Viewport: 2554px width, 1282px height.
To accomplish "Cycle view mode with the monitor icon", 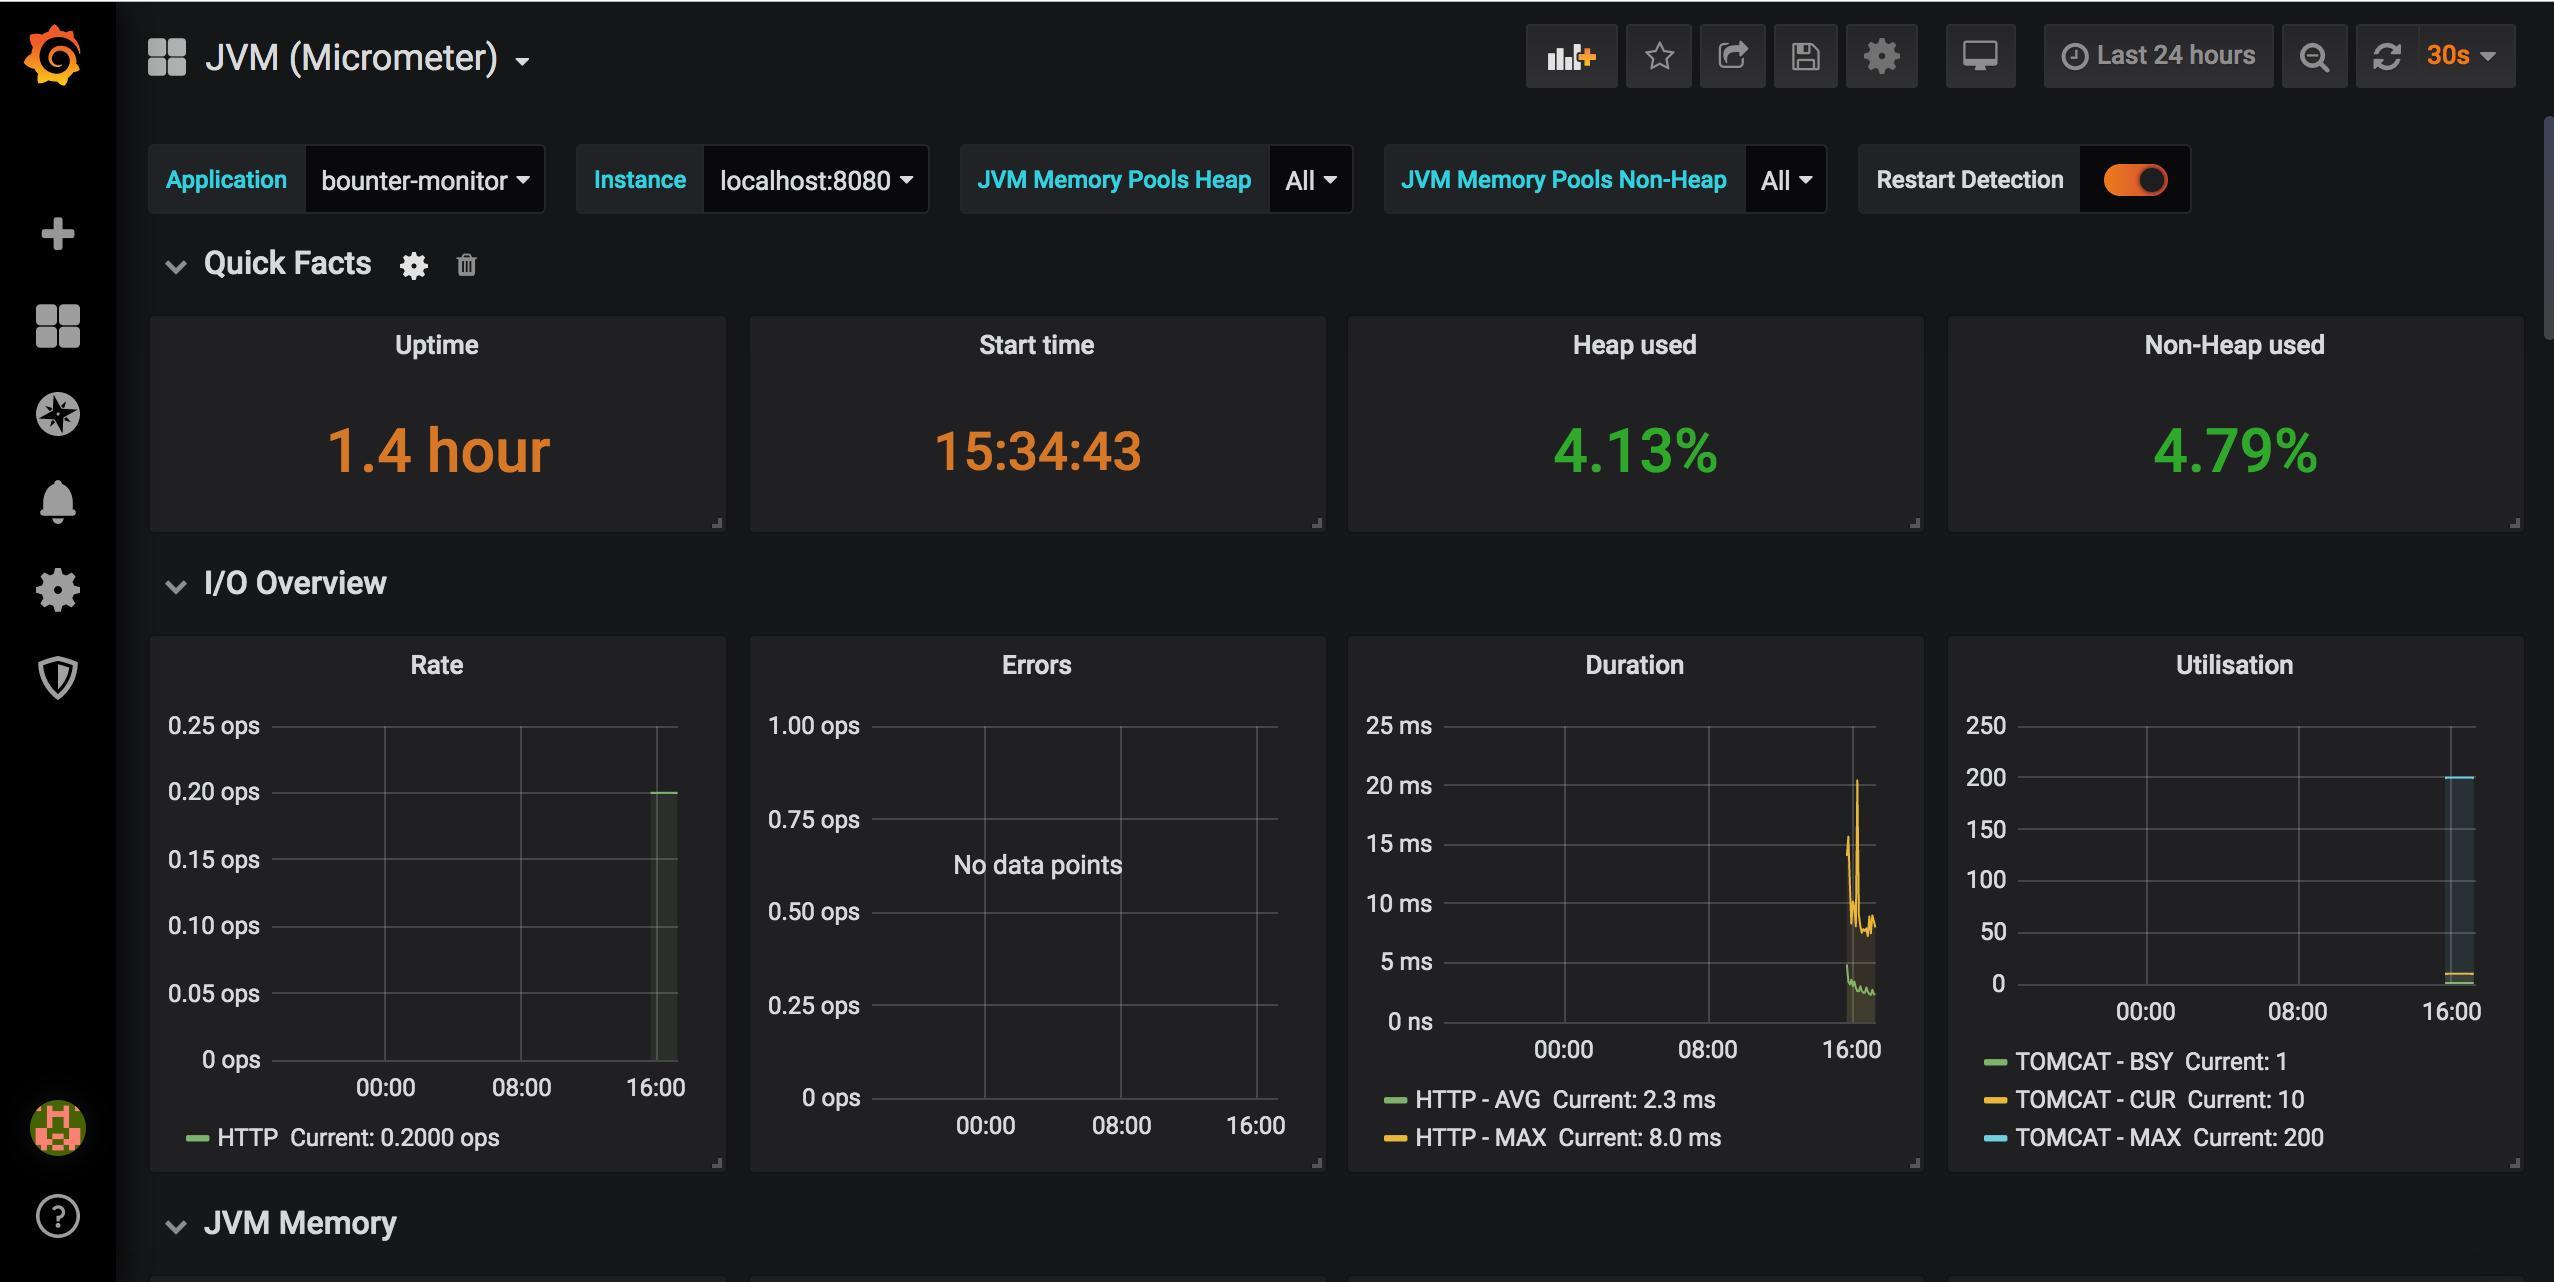I will click(1979, 57).
